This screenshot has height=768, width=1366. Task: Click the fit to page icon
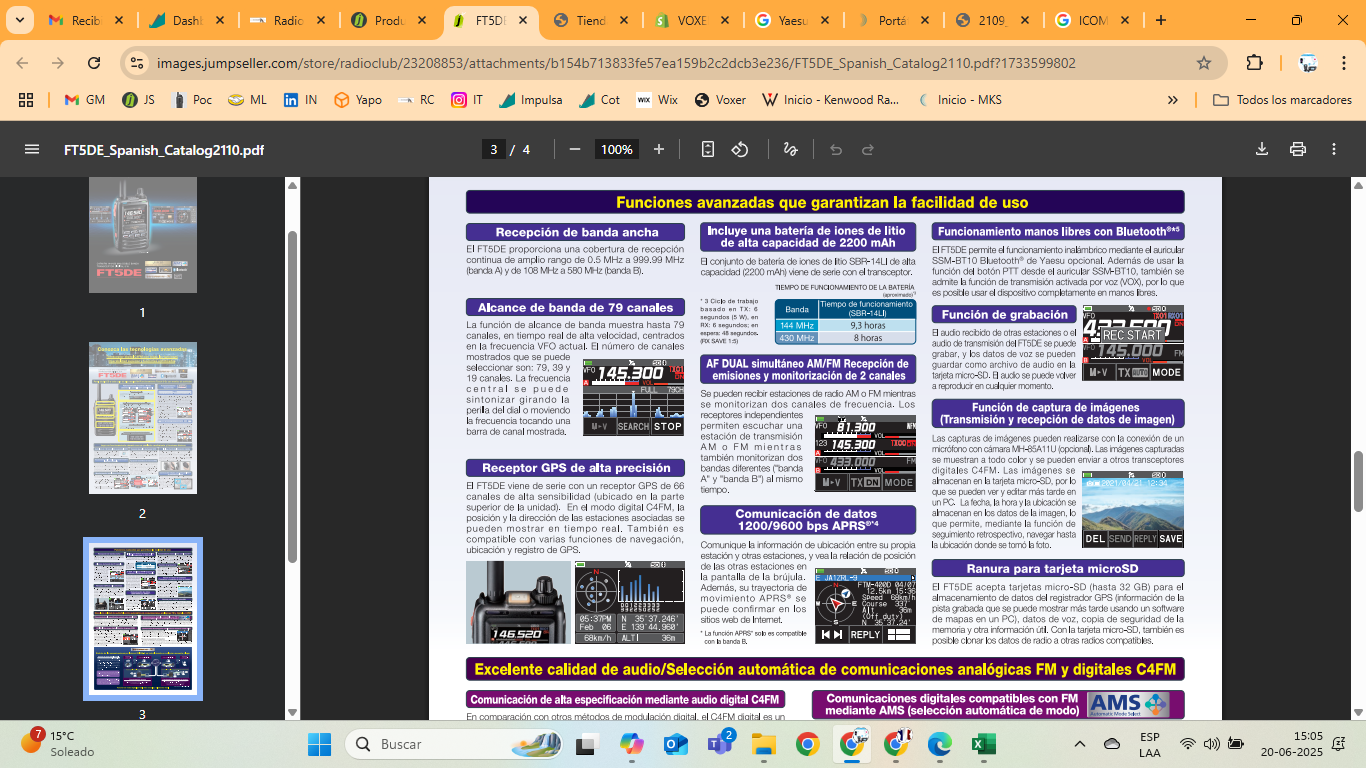click(708, 149)
